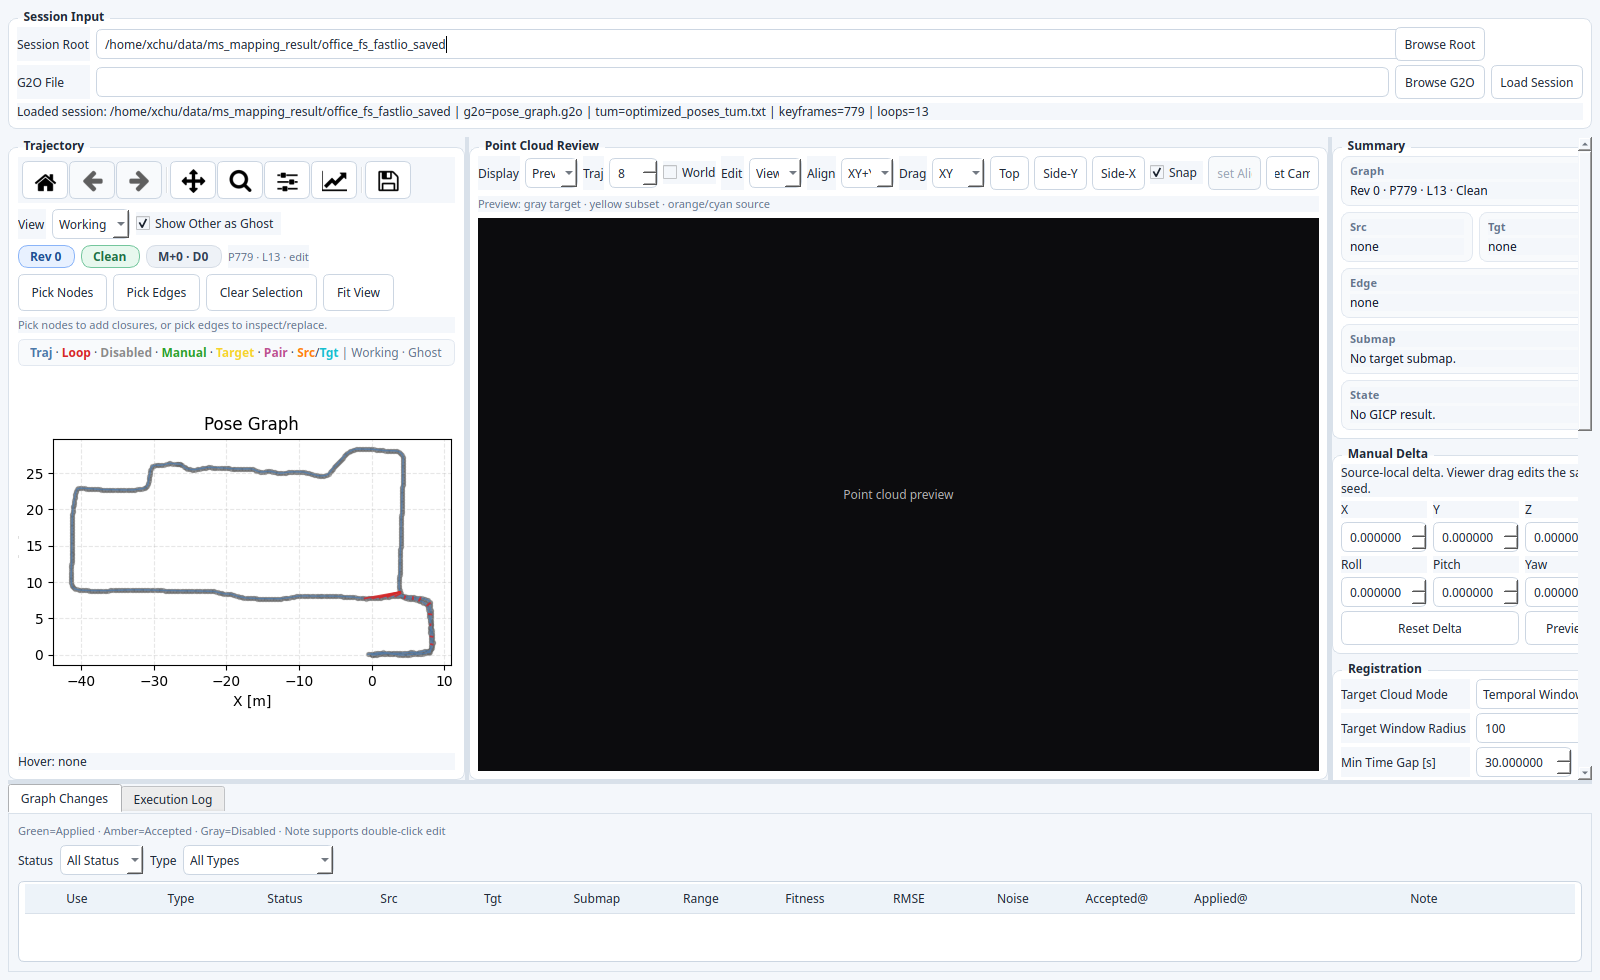Viewport: 1600px width, 980px height.
Task: Switch point cloud to Side-X view
Action: 1118,174
